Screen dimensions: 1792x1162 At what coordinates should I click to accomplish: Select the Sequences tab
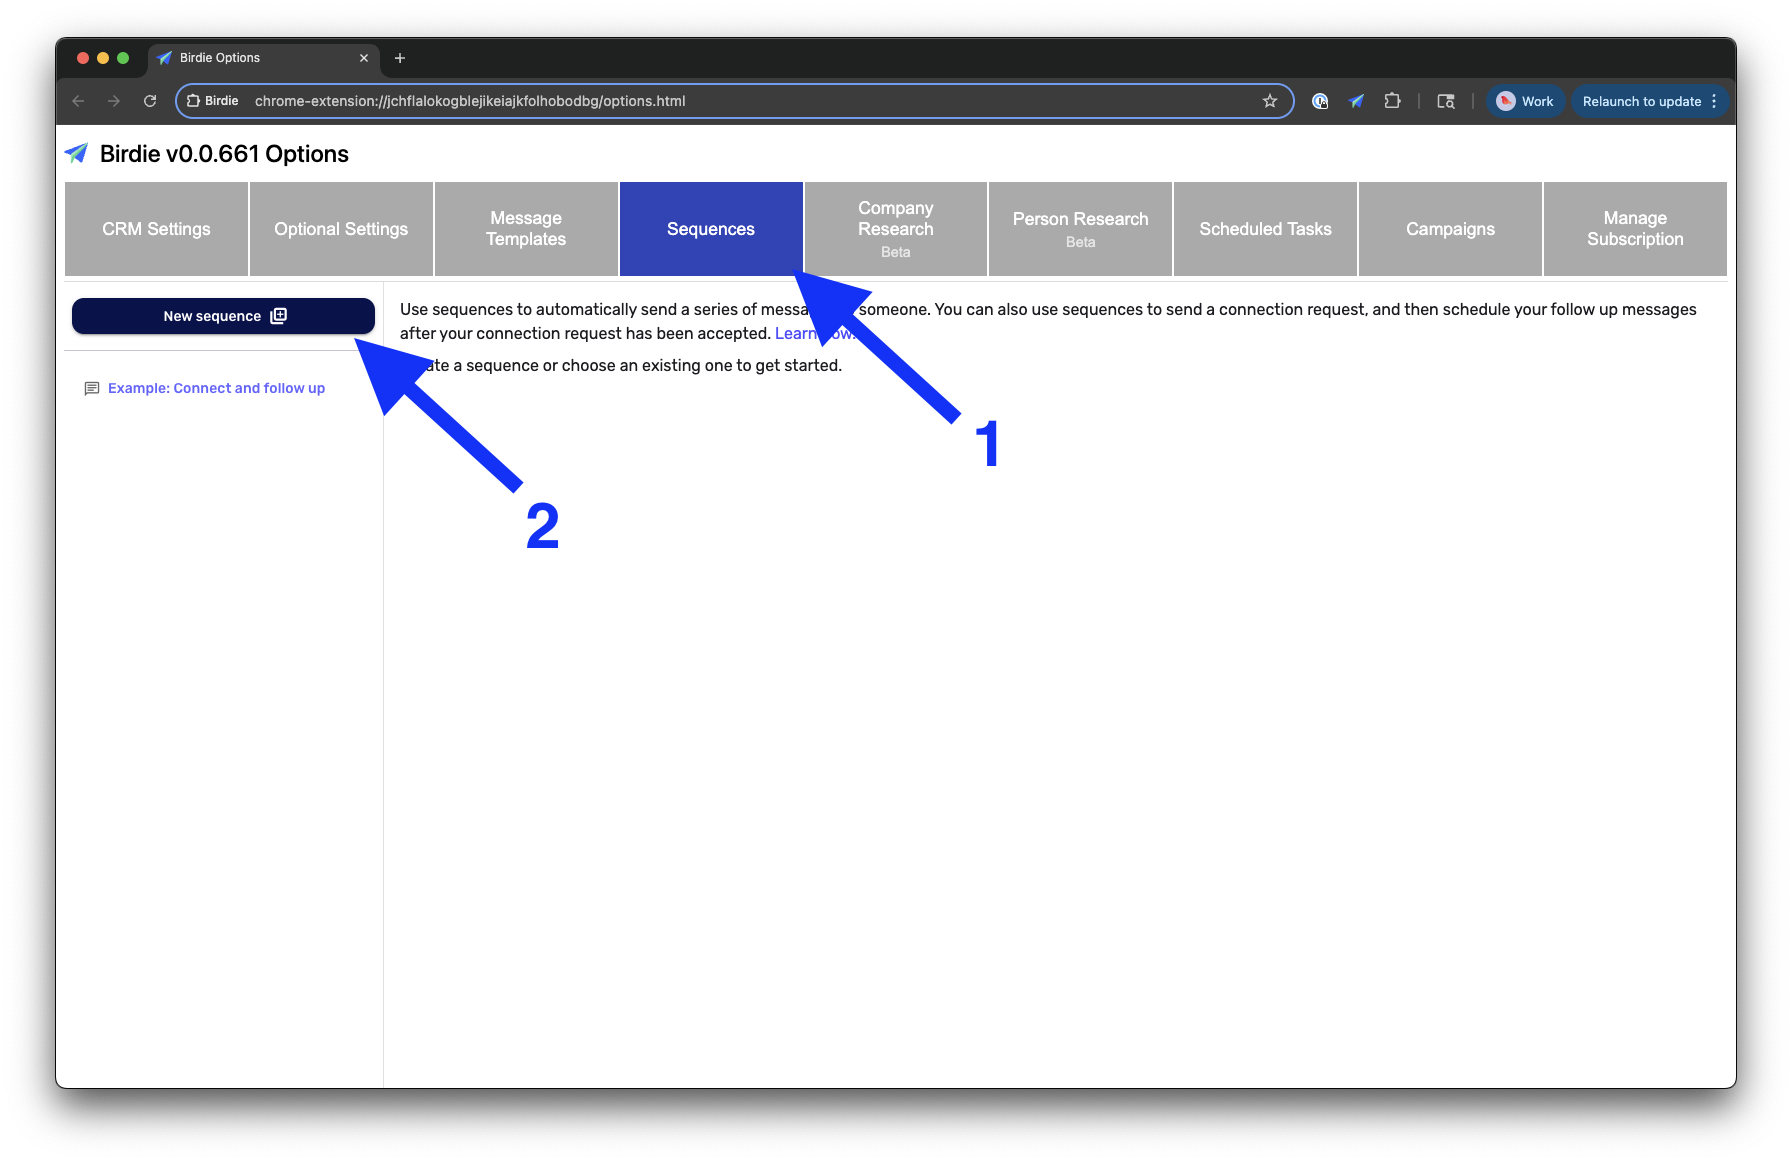pyautogui.click(x=711, y=229)
